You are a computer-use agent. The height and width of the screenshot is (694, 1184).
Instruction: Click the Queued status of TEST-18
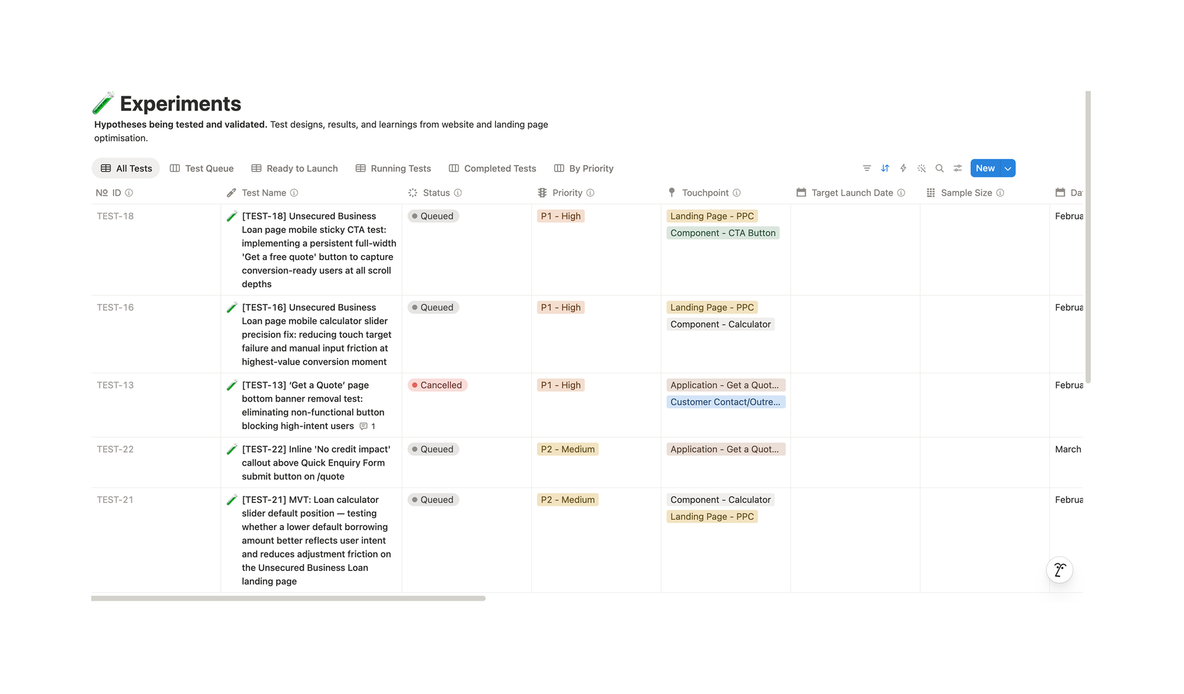pos(433,216)
